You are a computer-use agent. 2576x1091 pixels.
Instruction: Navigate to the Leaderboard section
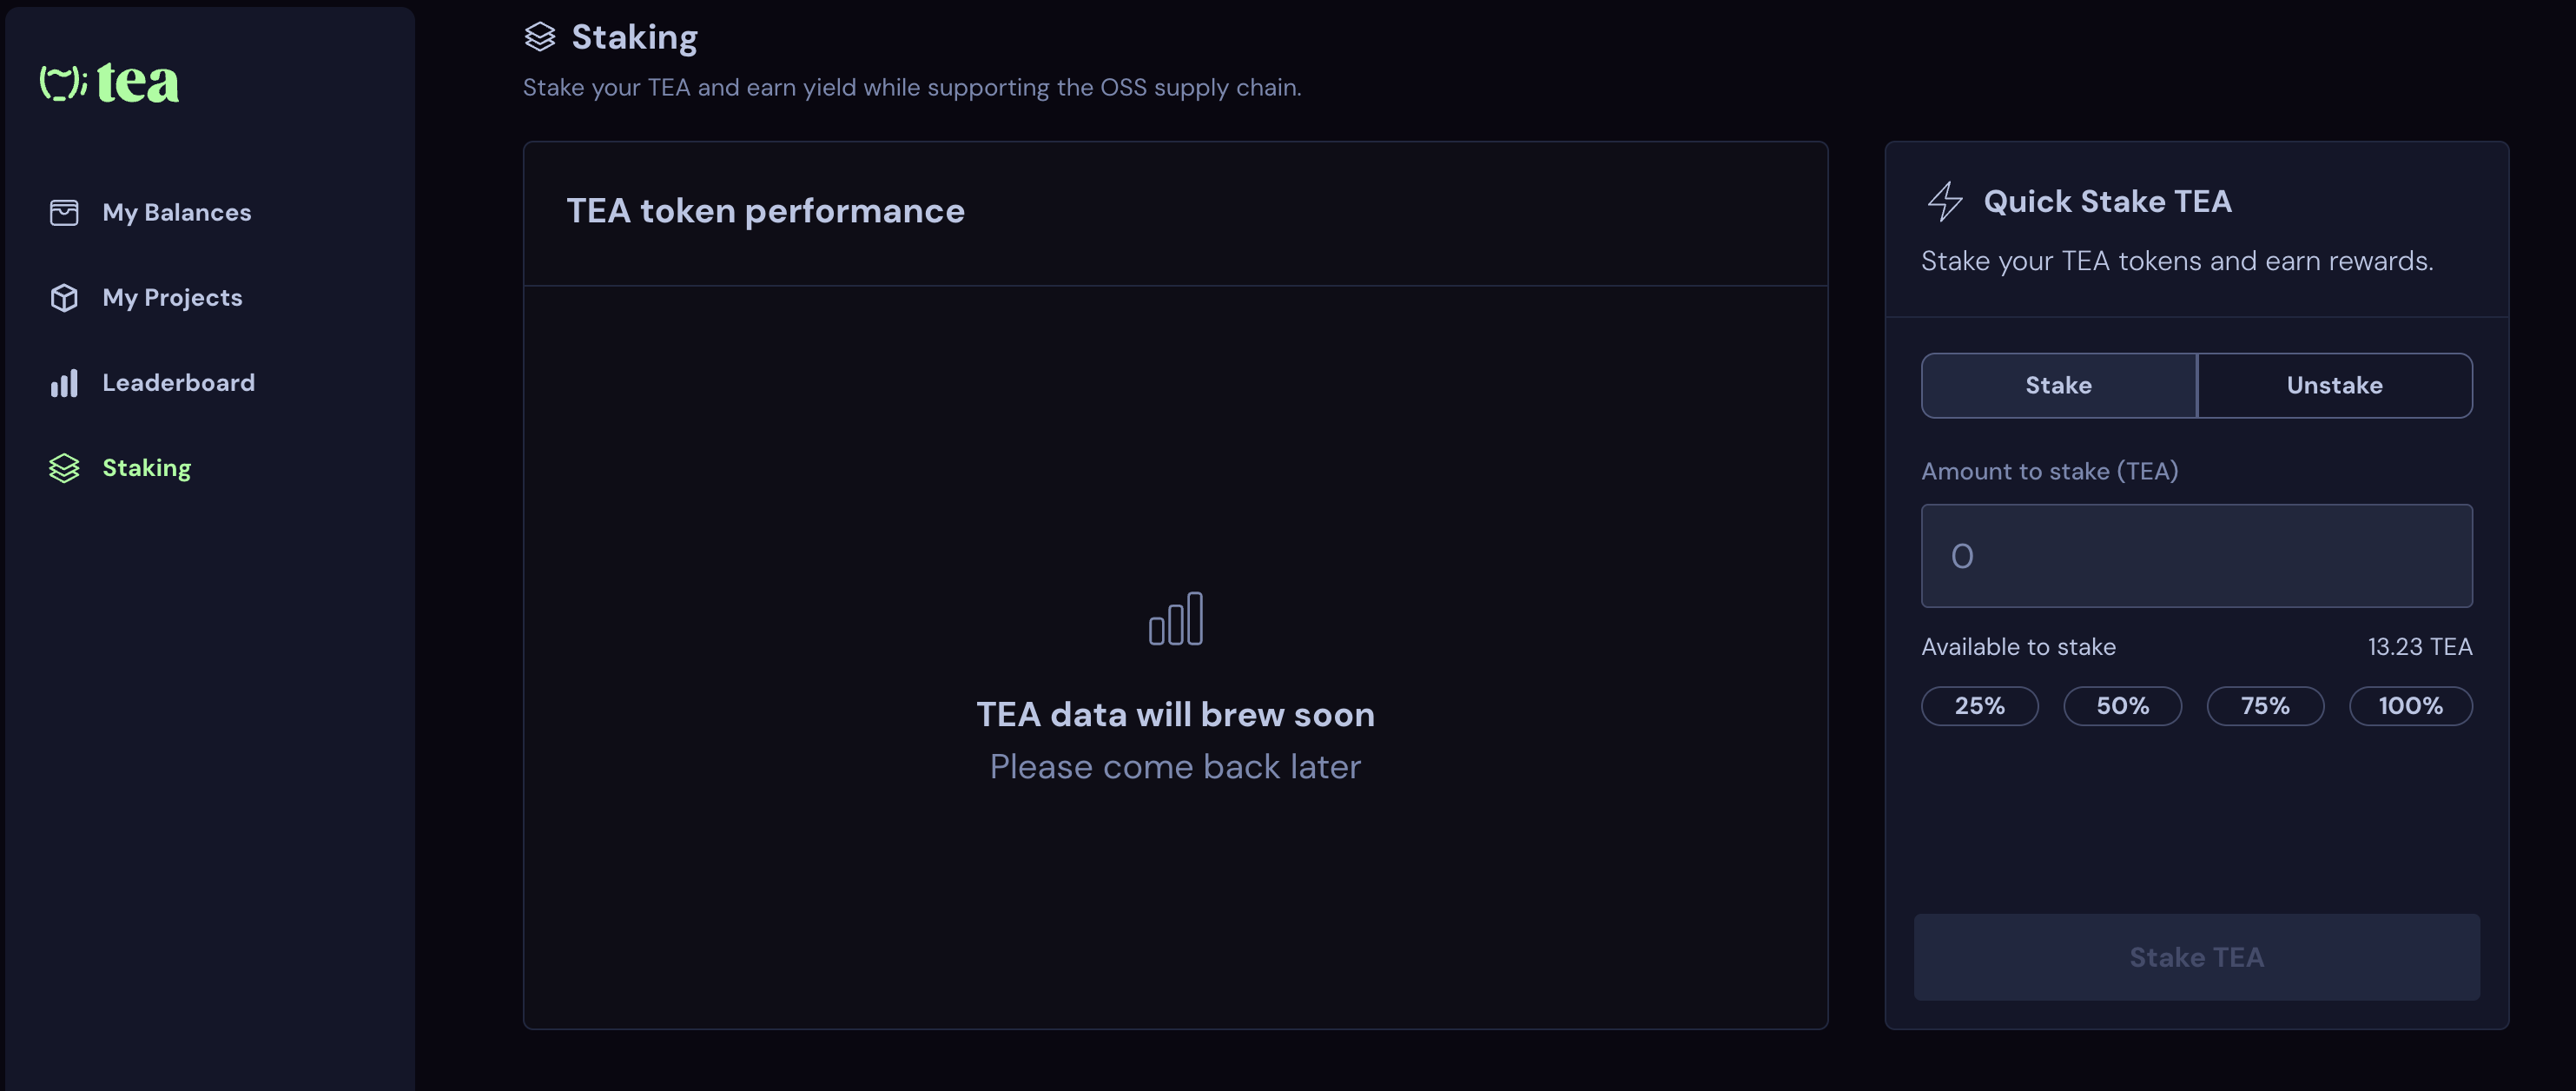pos(179,382)
